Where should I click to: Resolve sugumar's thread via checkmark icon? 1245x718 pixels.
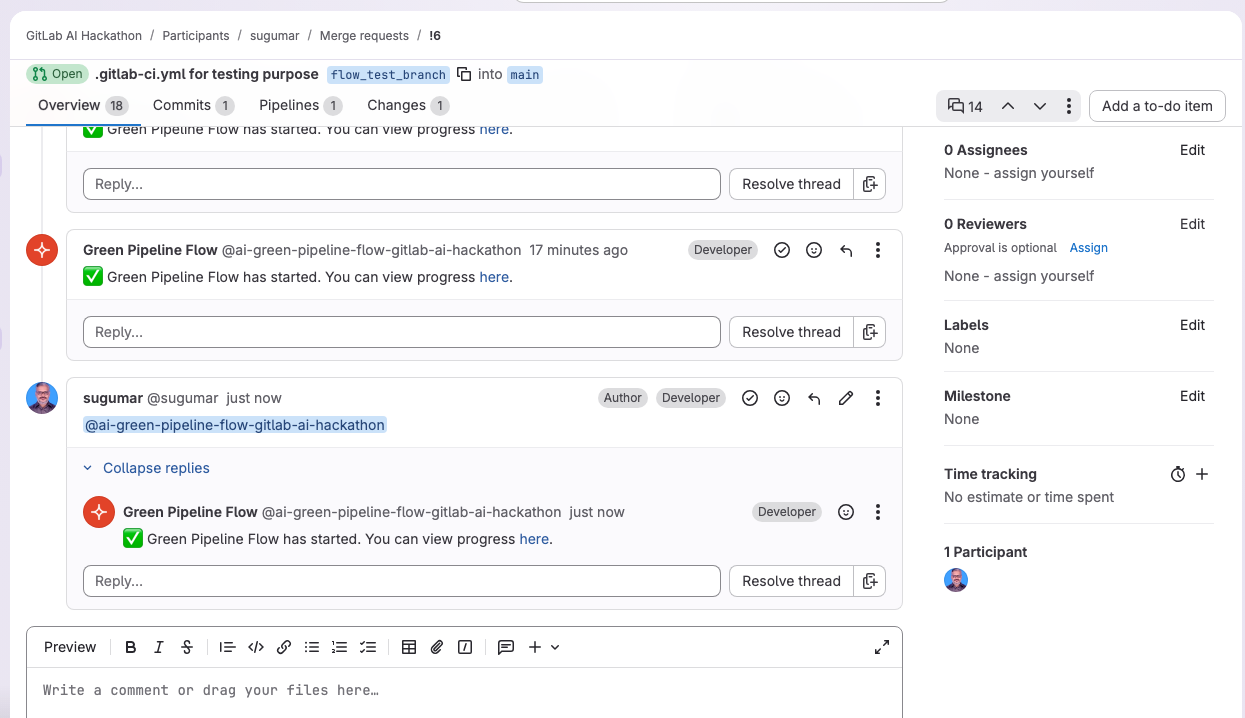[x=750, y=398]
